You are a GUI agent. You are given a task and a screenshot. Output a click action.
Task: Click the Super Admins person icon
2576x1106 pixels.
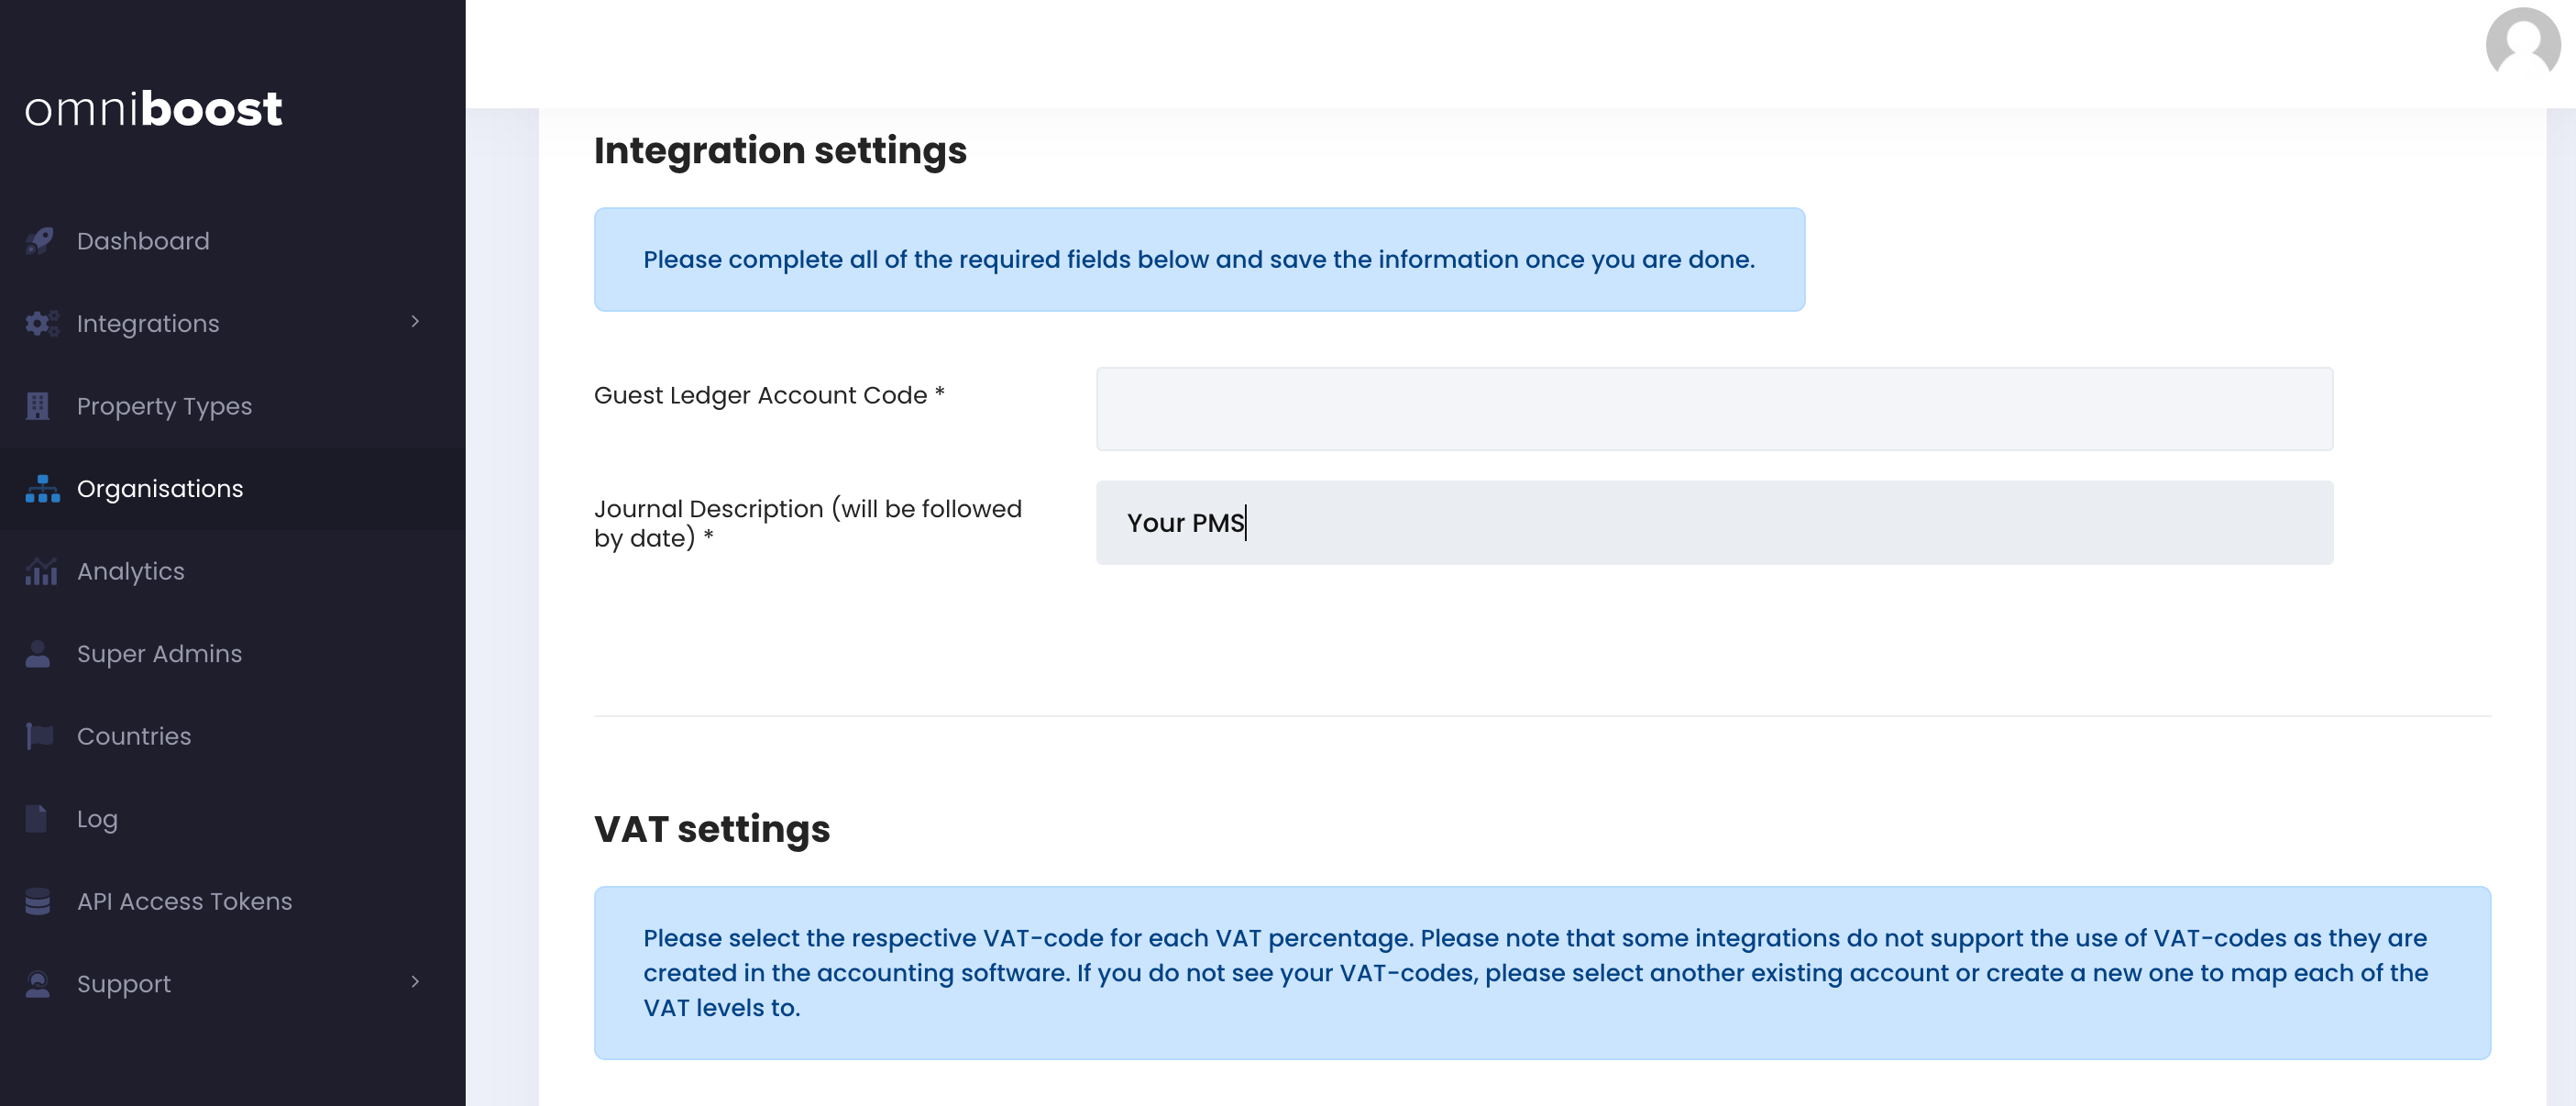(x=38, y=654)
